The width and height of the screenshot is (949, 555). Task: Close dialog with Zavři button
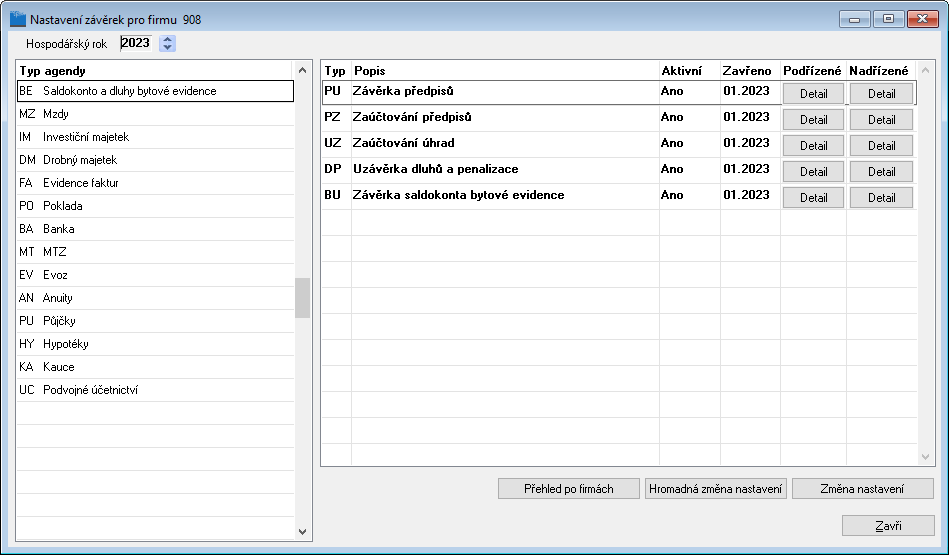point(888,526)
